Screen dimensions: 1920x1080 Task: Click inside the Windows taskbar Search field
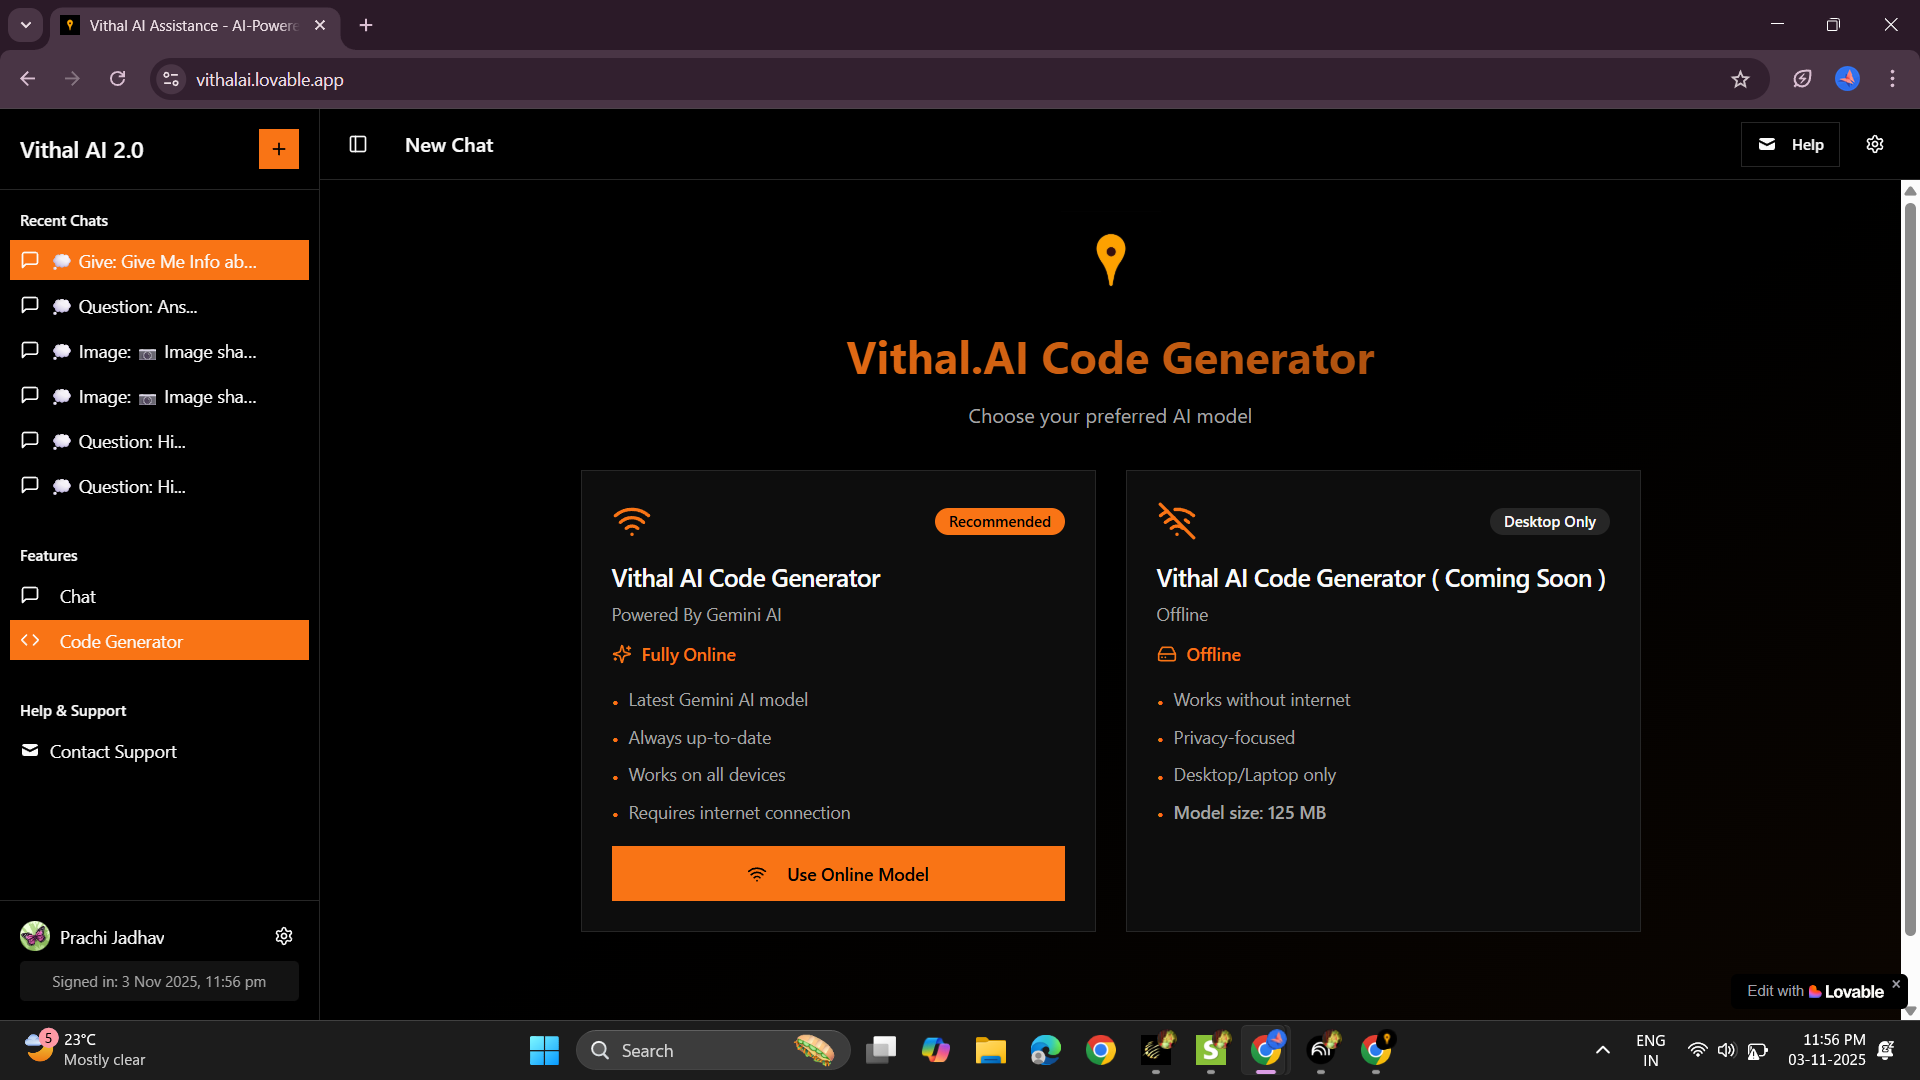click(700, 1050)
